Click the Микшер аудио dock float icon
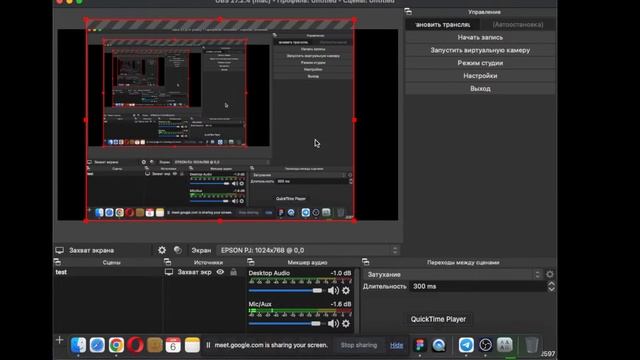Viewport: 640px width, 360px height. click(251, 262)
